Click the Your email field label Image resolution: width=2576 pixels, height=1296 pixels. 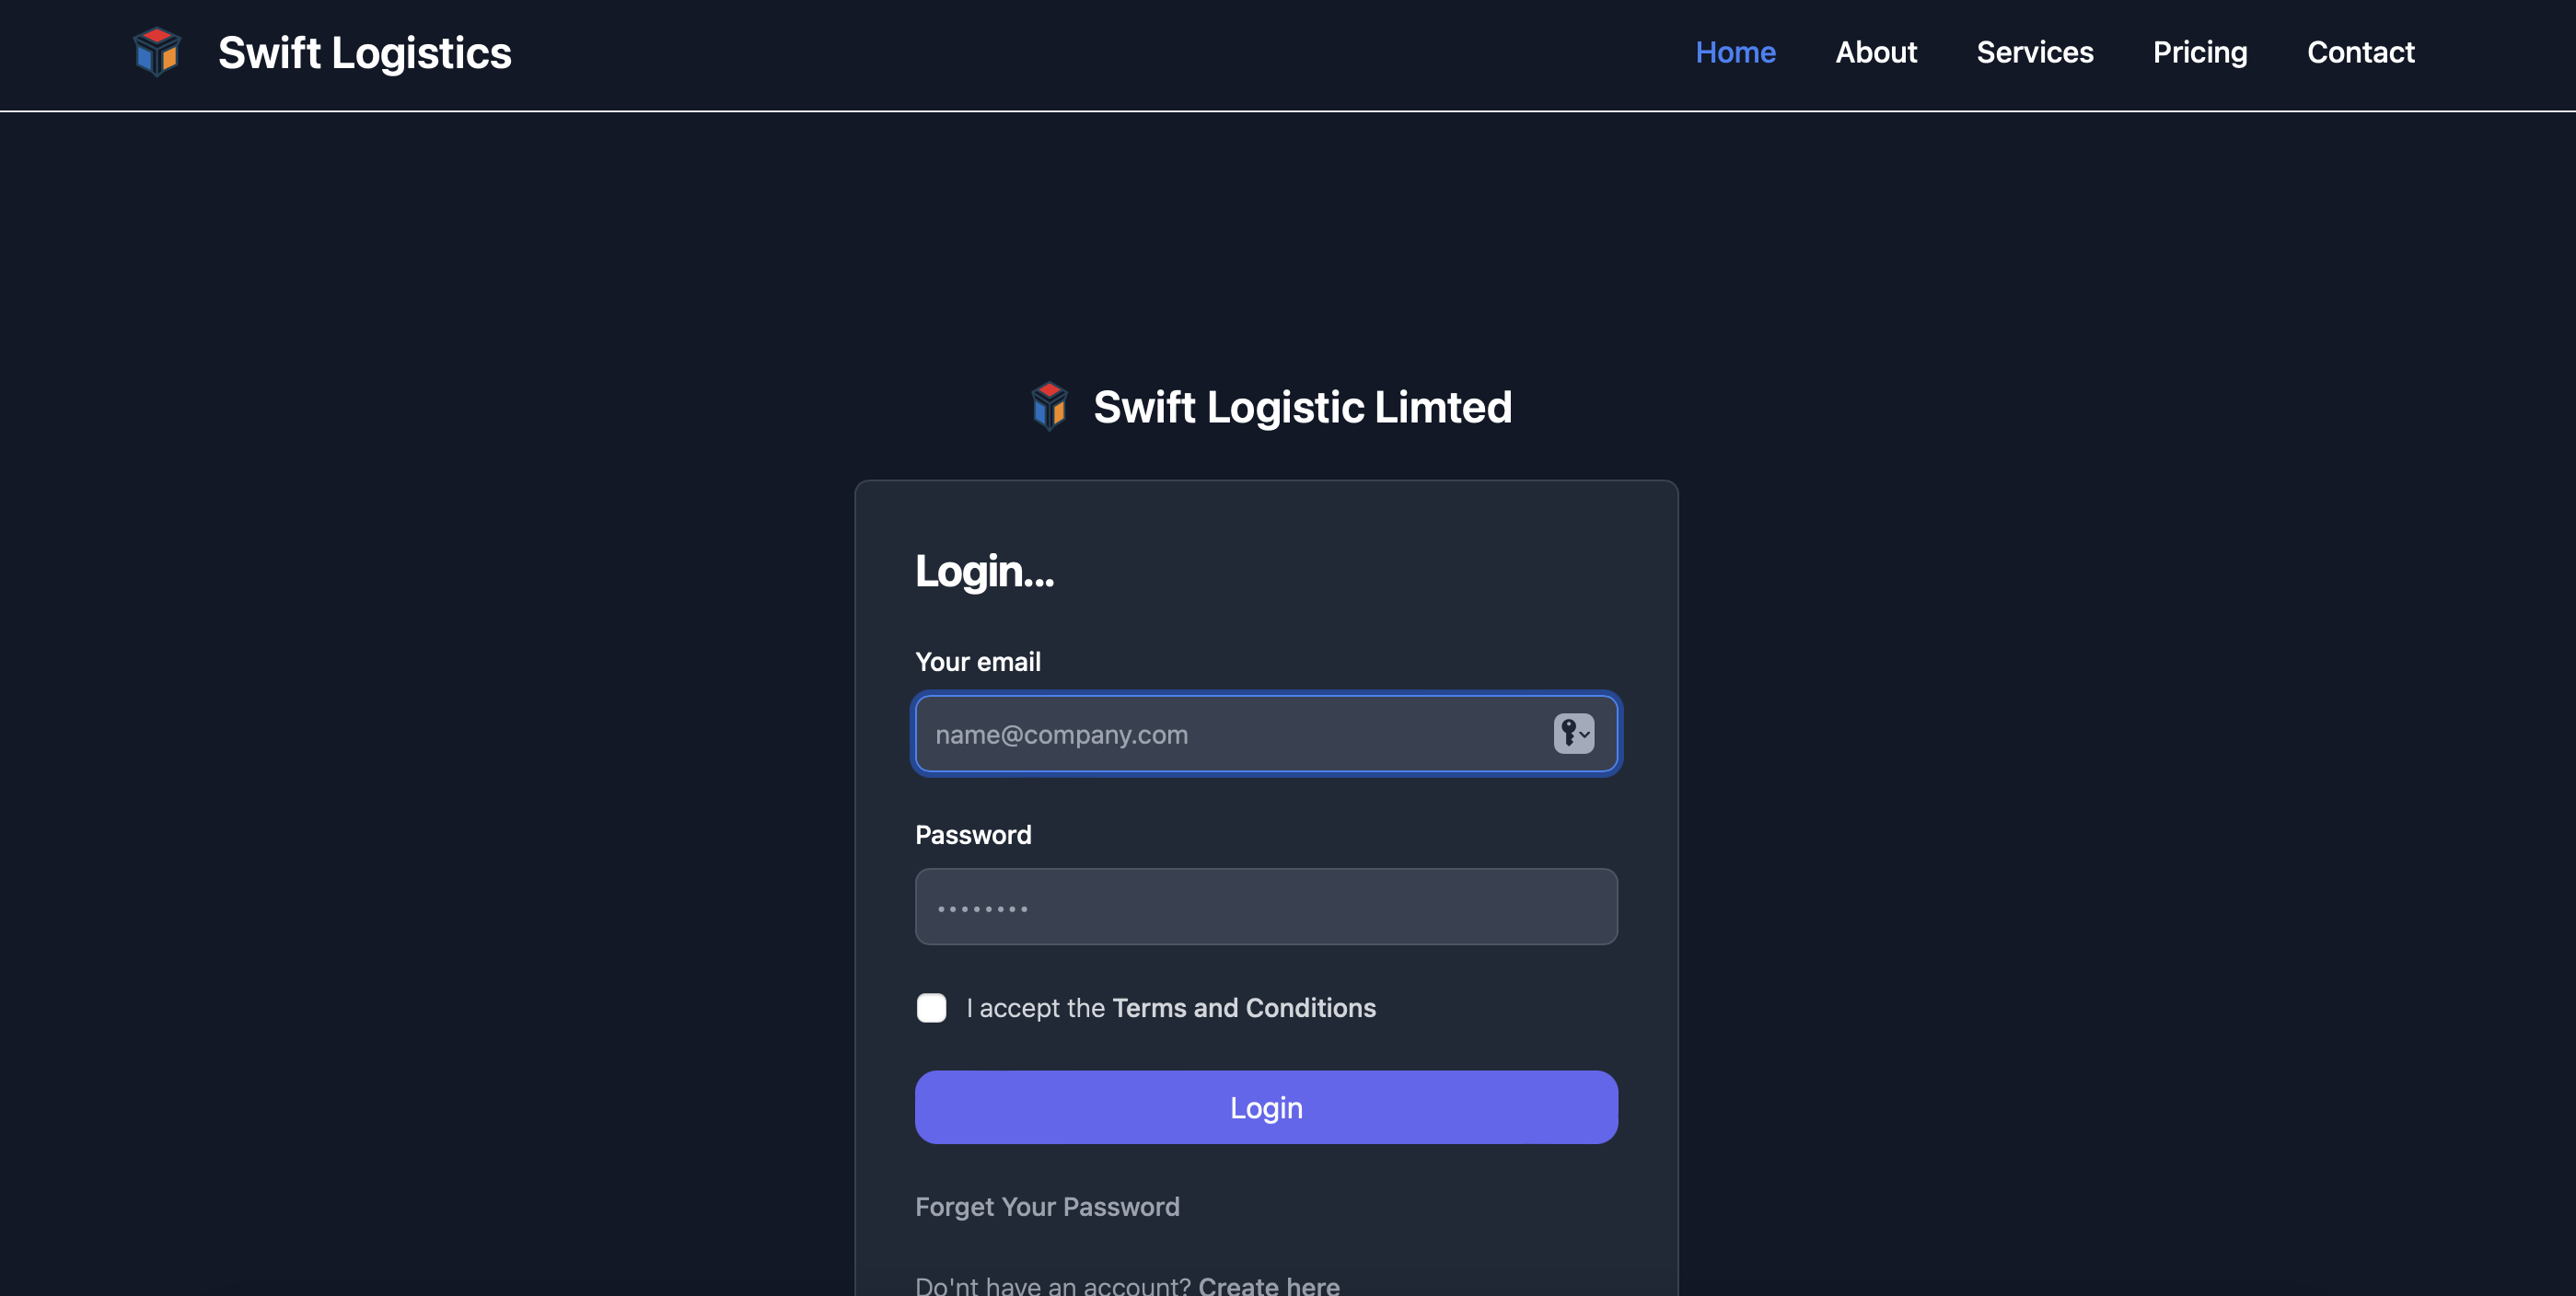[x=977, y=662]
